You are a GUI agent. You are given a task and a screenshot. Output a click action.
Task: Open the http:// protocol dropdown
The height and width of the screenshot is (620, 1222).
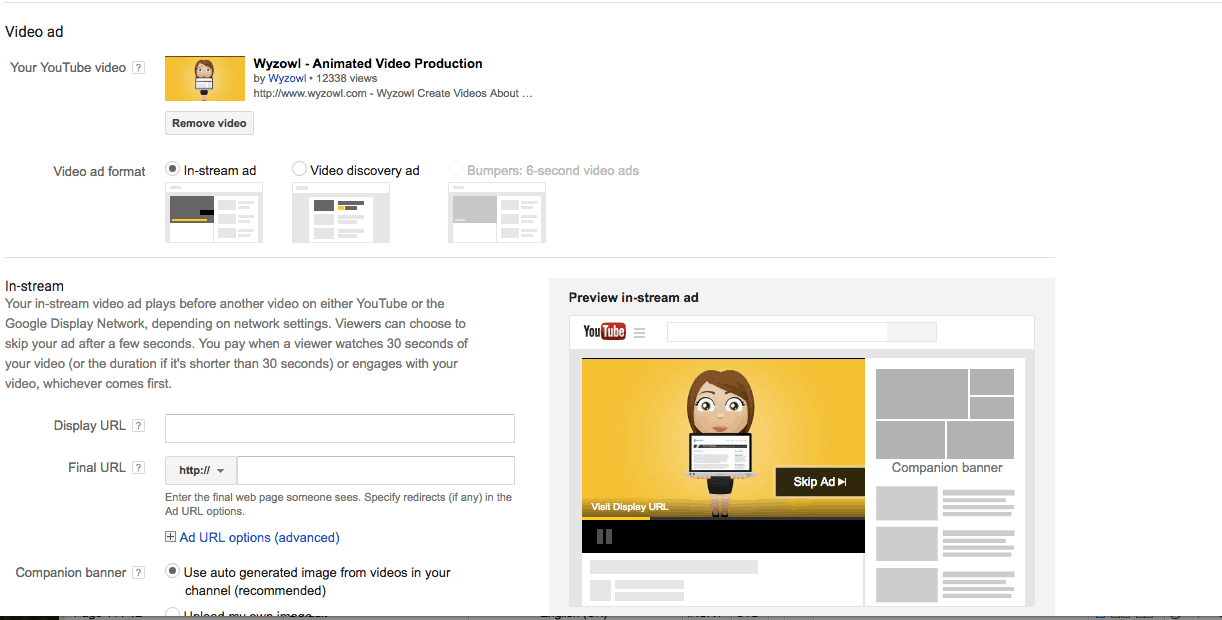[x=200, y=470]
